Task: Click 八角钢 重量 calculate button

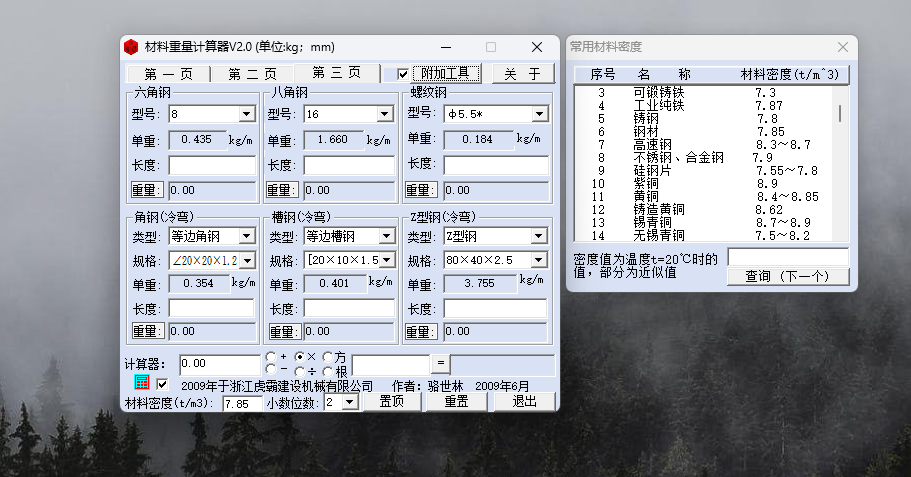Action: point(282,190)
